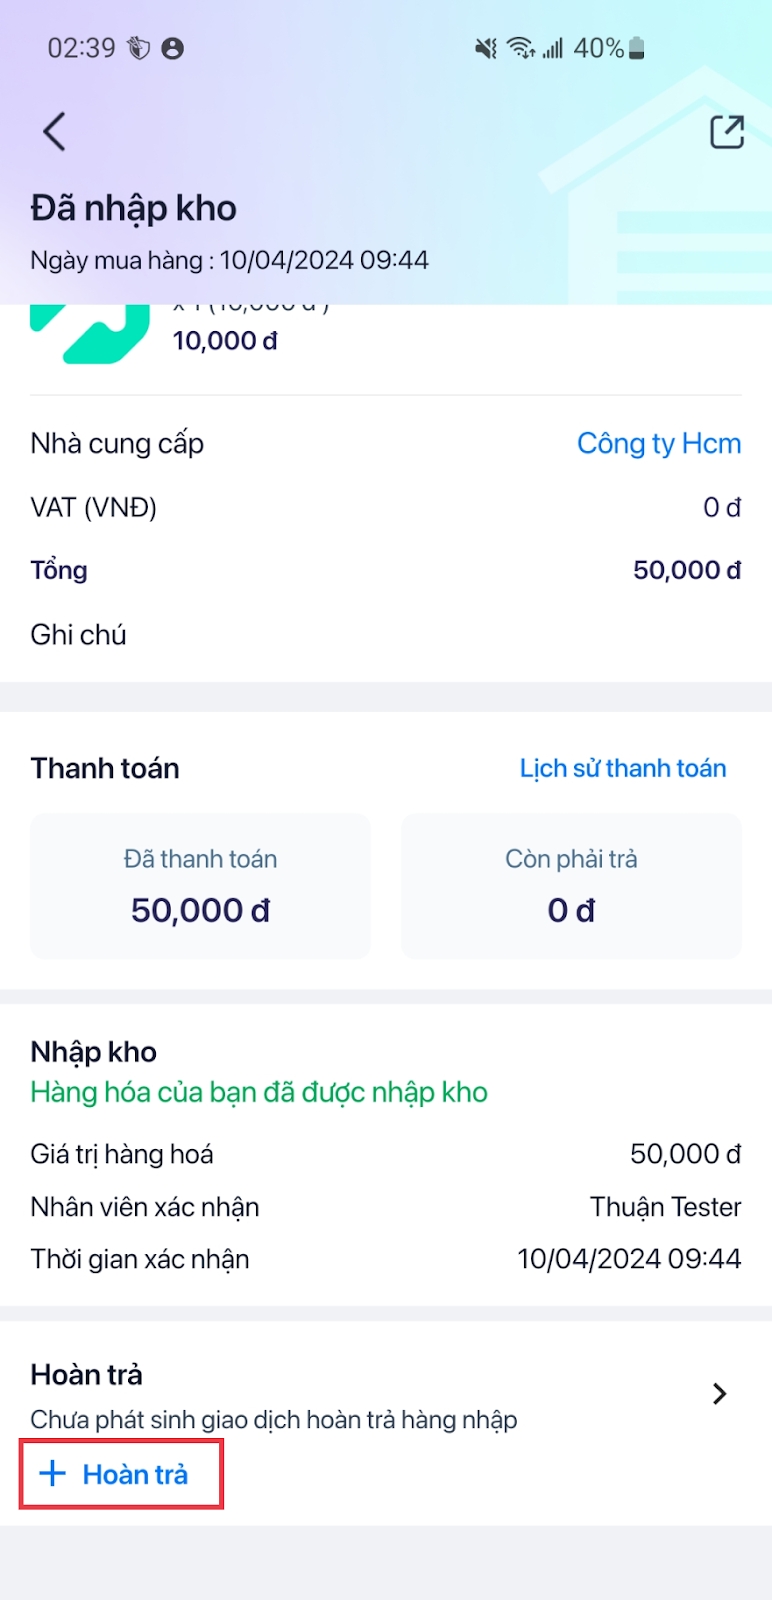
Task: Tap the signal strength icon
Action: pyautogui.click(x=553, y=48)
